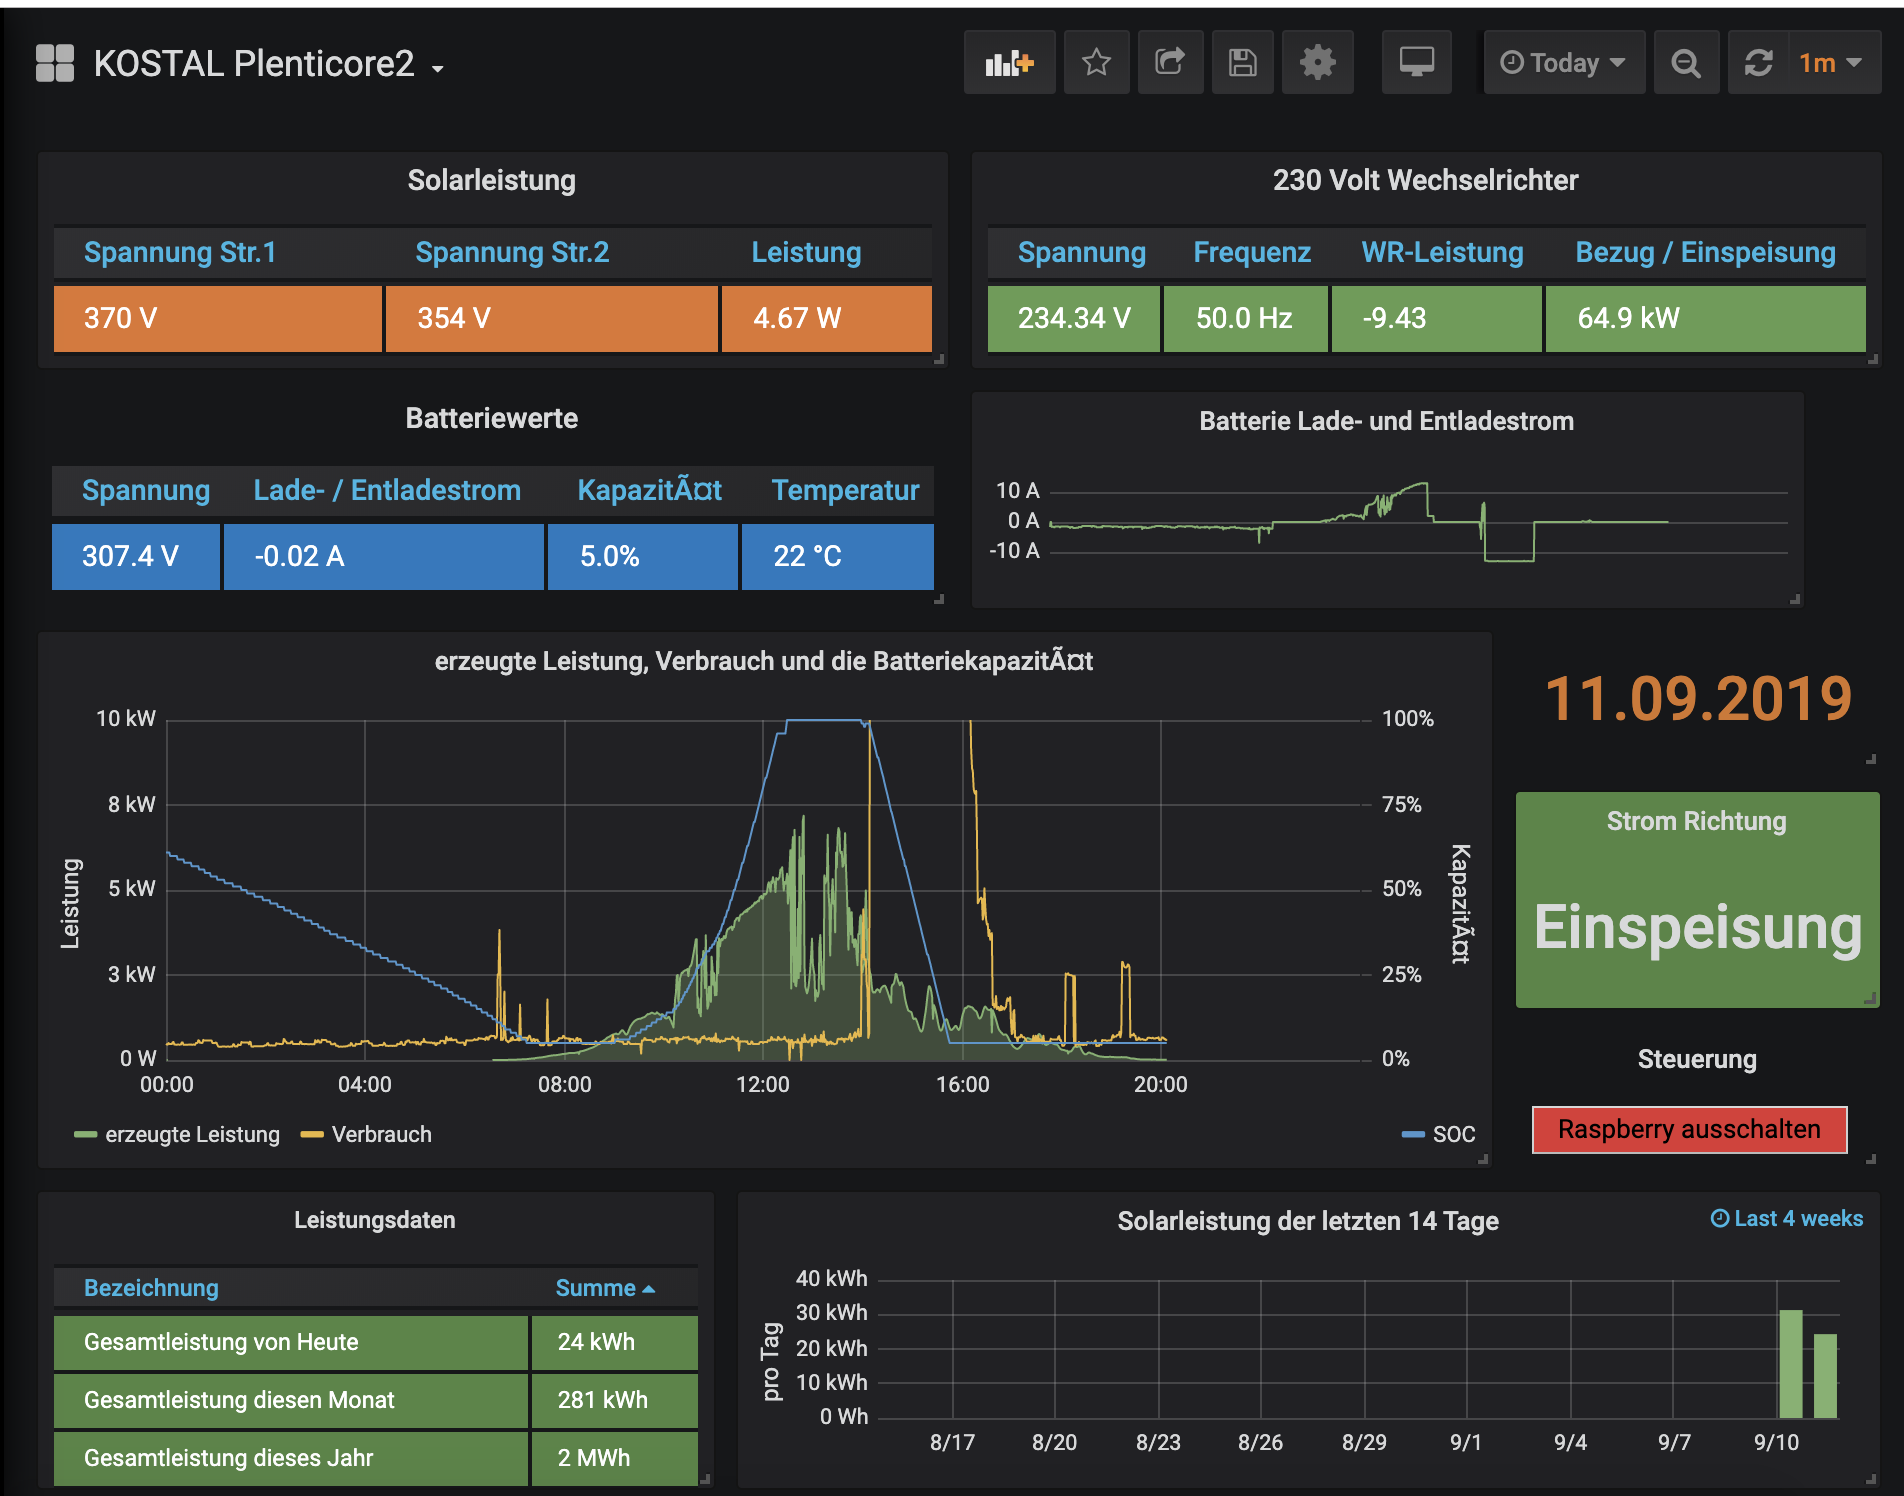The image size is (1904, 1496).
Task: Click the Strom Richtung panel title
Action: tap(1696, 821)
